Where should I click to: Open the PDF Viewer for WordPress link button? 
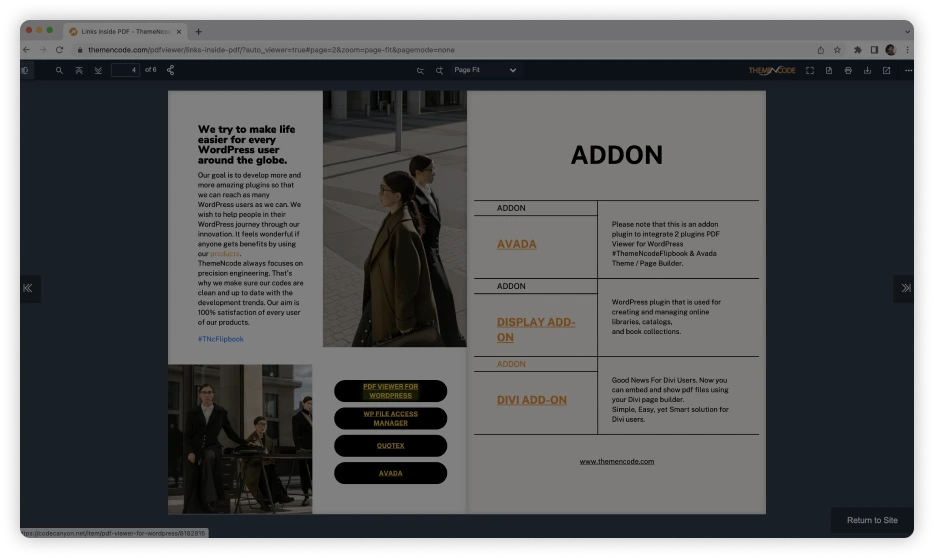[x=391, y=391]
